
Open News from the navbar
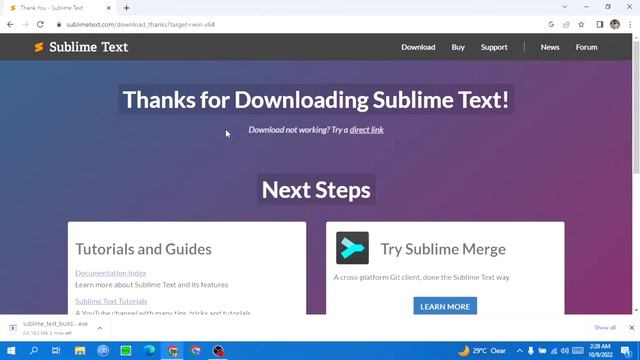coord(550,47)
